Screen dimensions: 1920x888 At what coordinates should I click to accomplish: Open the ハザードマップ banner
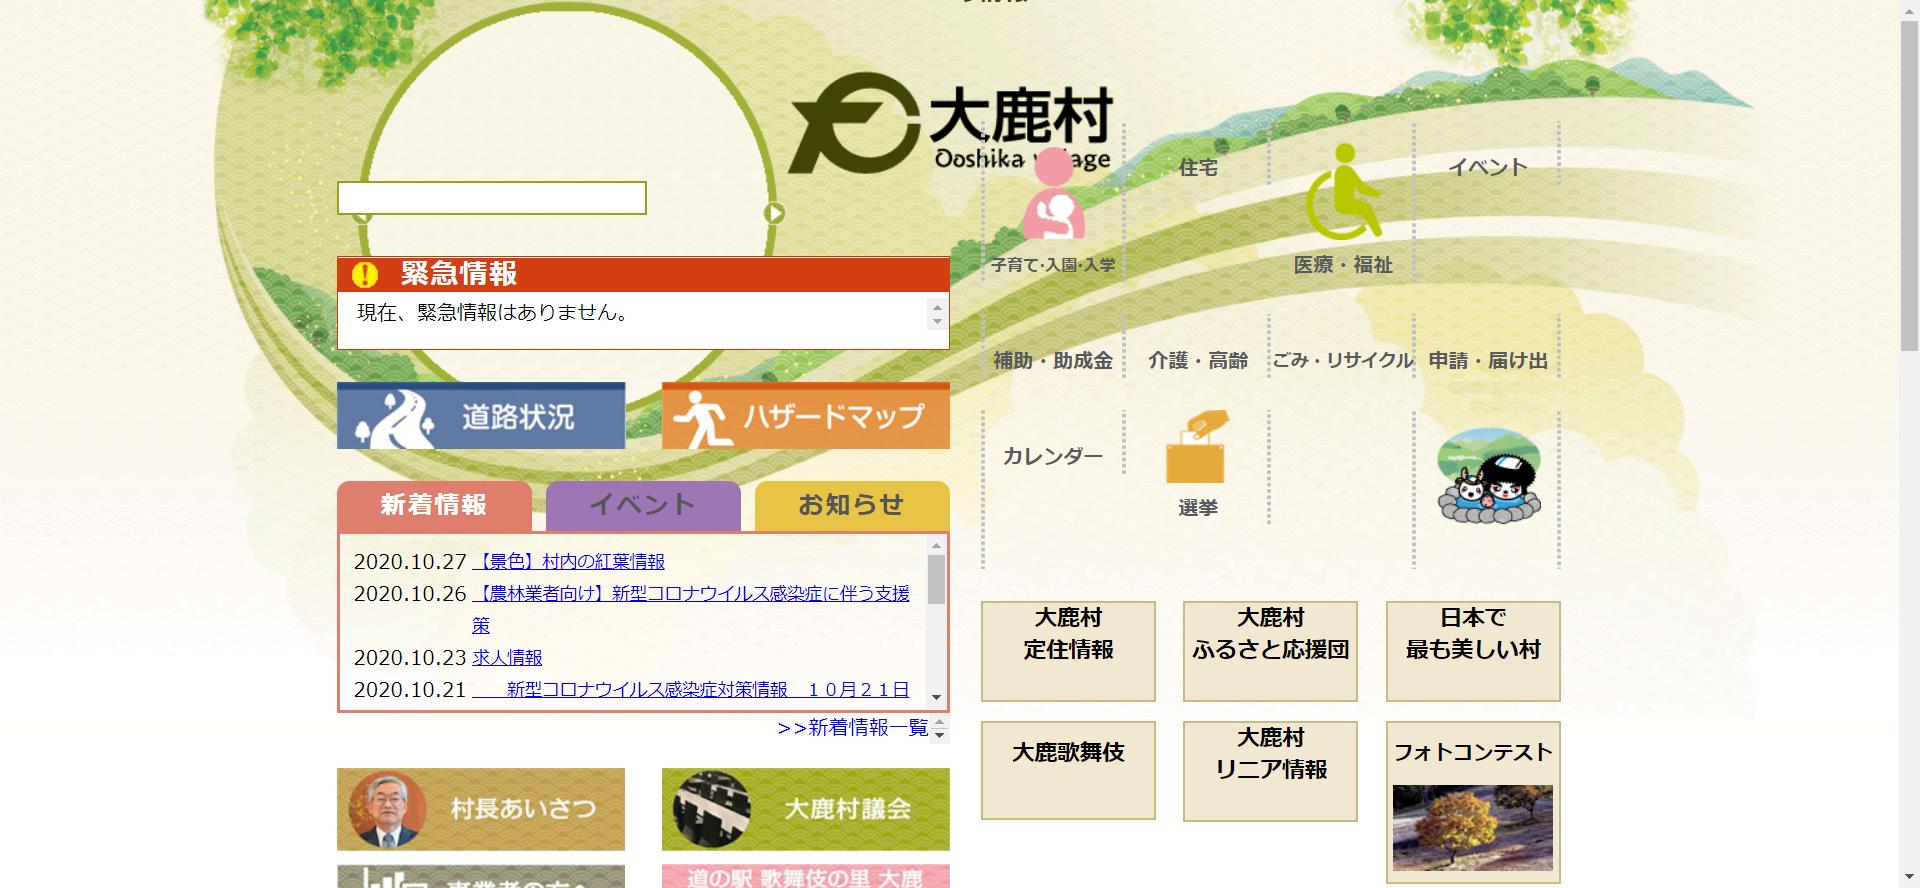click(x=806, y=415)
